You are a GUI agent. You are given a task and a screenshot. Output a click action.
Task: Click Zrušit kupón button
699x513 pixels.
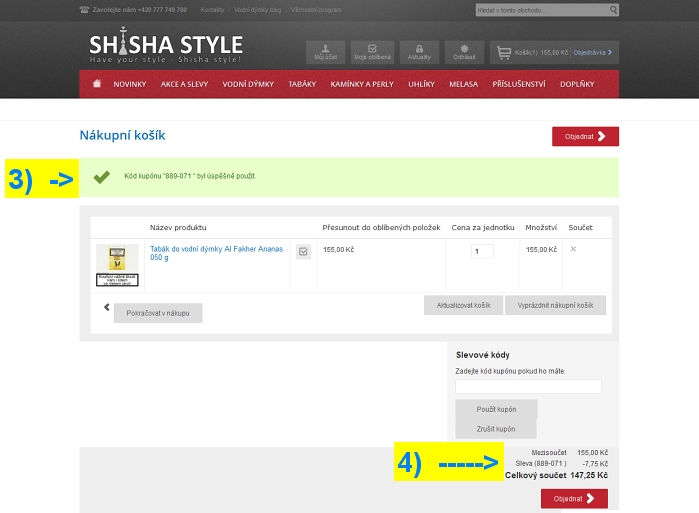coord(496,429)
